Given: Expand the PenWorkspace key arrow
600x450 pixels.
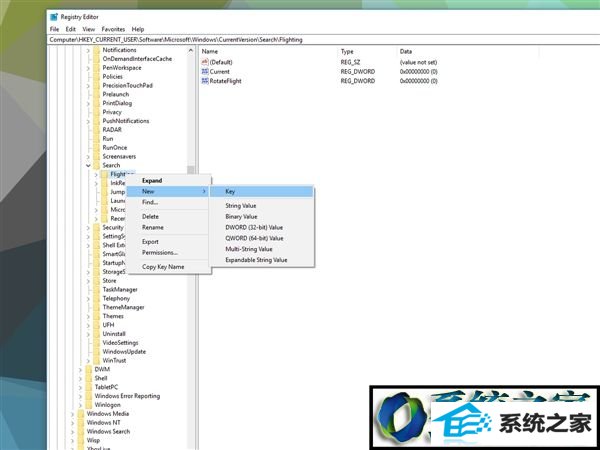Looking at the screenshot, I should (88, 68).
